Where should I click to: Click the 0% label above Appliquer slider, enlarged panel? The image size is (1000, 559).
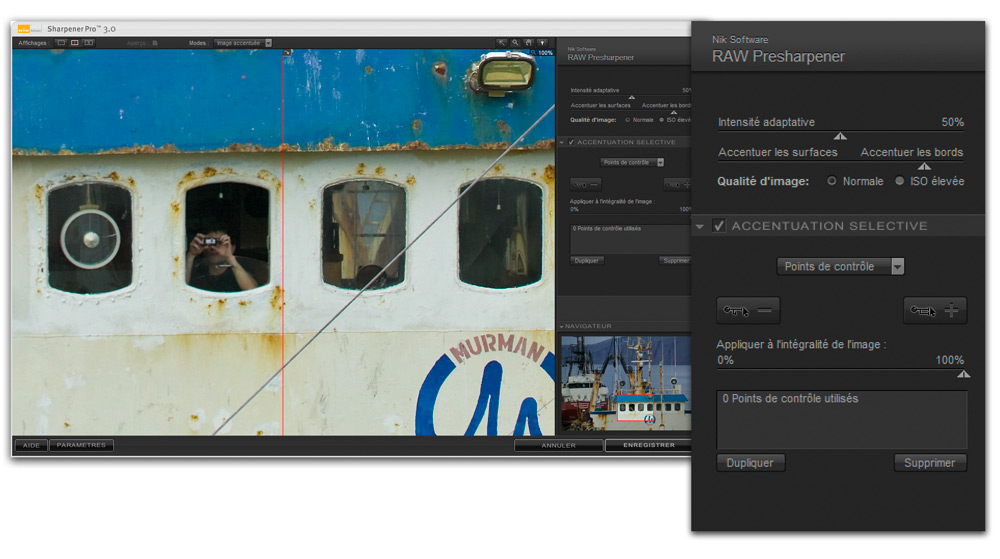pyautogui.click(x=725, y=360)
